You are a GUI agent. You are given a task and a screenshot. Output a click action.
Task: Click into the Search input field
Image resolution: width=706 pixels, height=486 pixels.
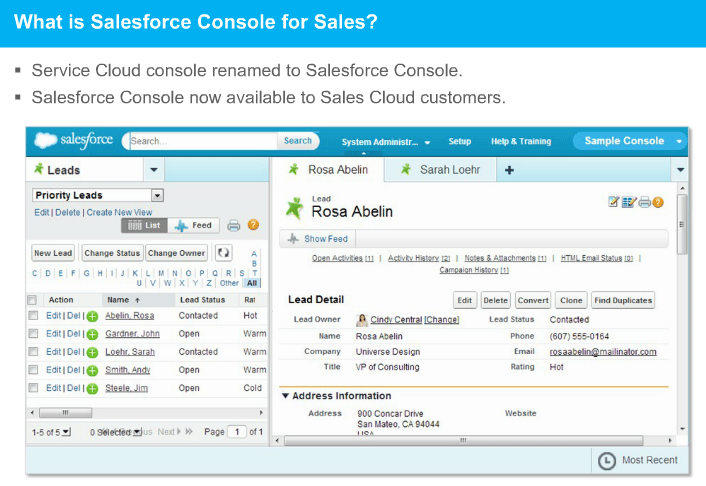pos(203,141)
